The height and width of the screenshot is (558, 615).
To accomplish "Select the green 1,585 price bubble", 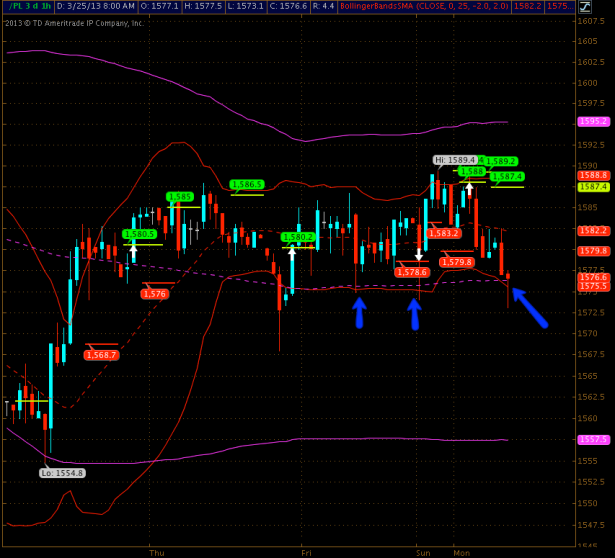I will pyautogui.click(x=180, y=197).
